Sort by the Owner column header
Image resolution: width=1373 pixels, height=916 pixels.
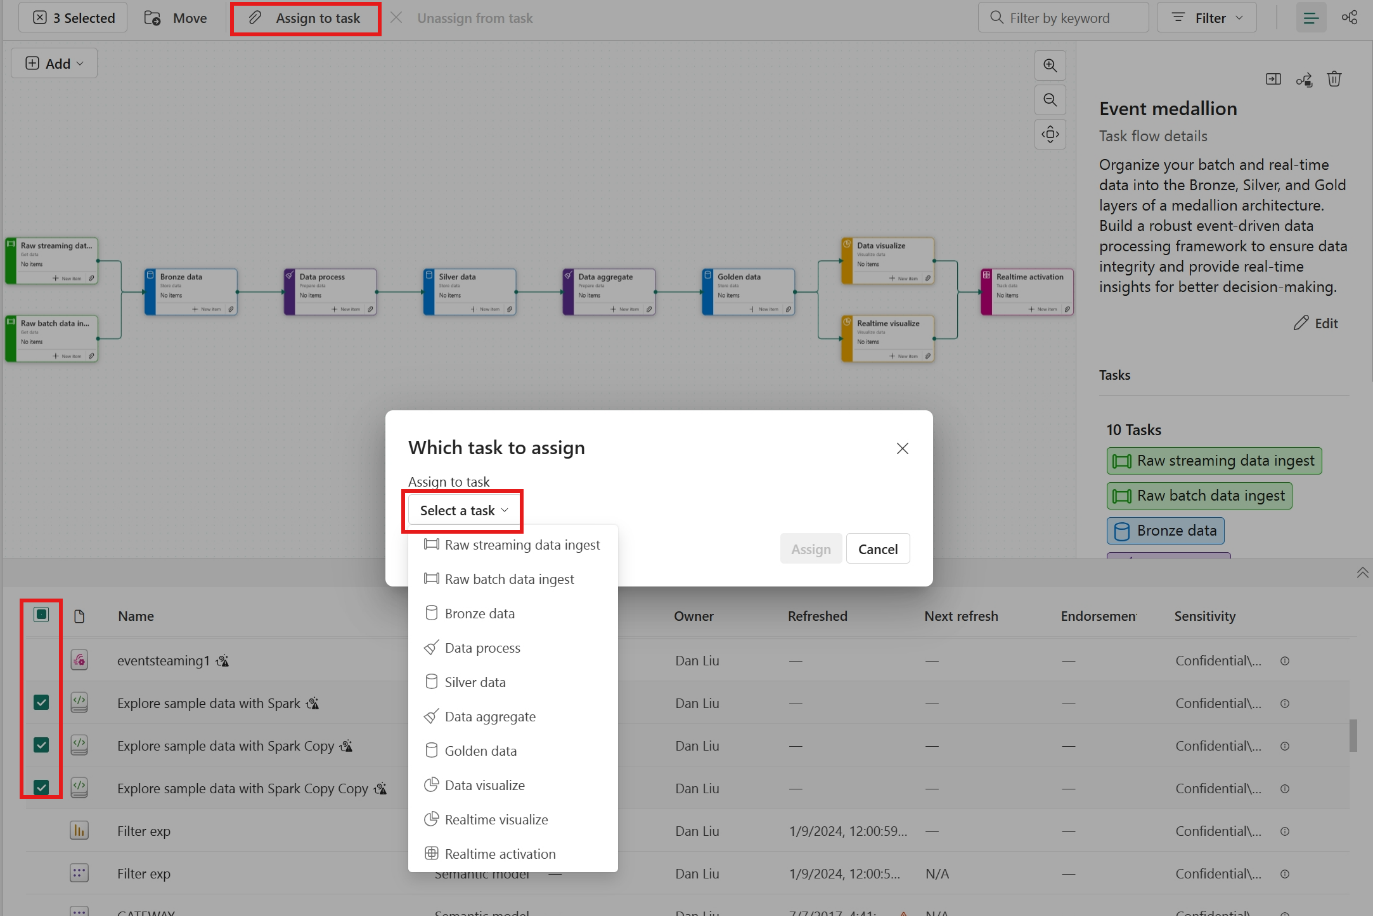pos(694,616)
